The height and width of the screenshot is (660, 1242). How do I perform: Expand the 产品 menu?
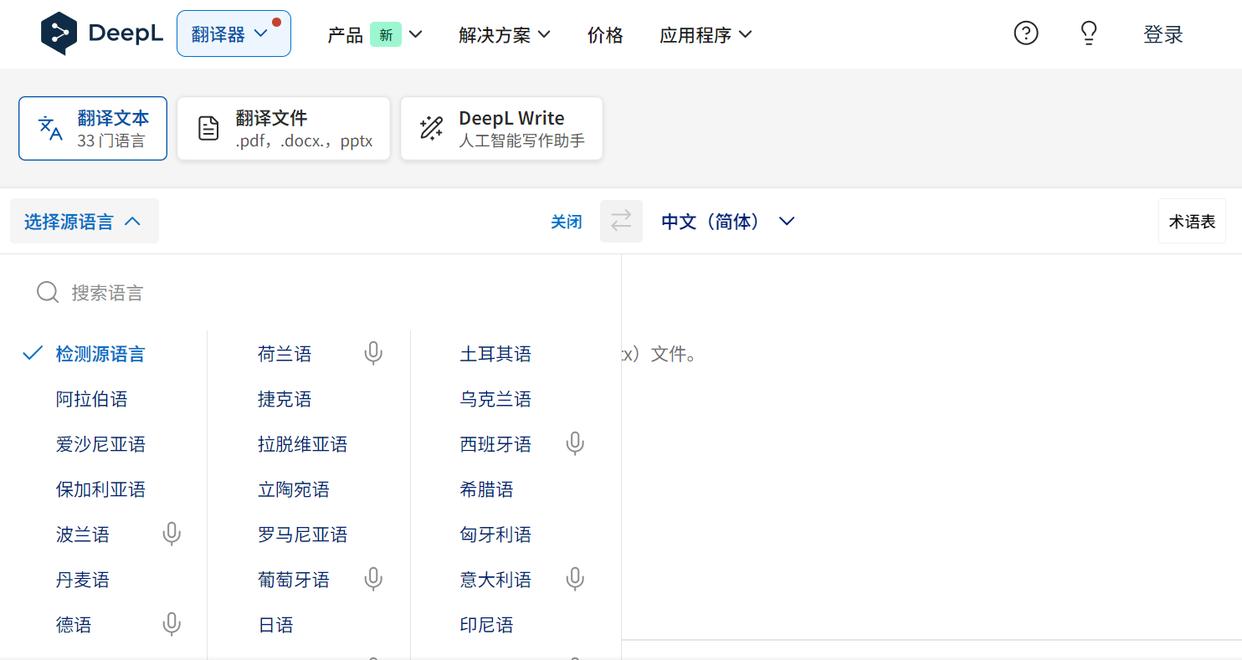pyautogui.click(x=375, y=35)
